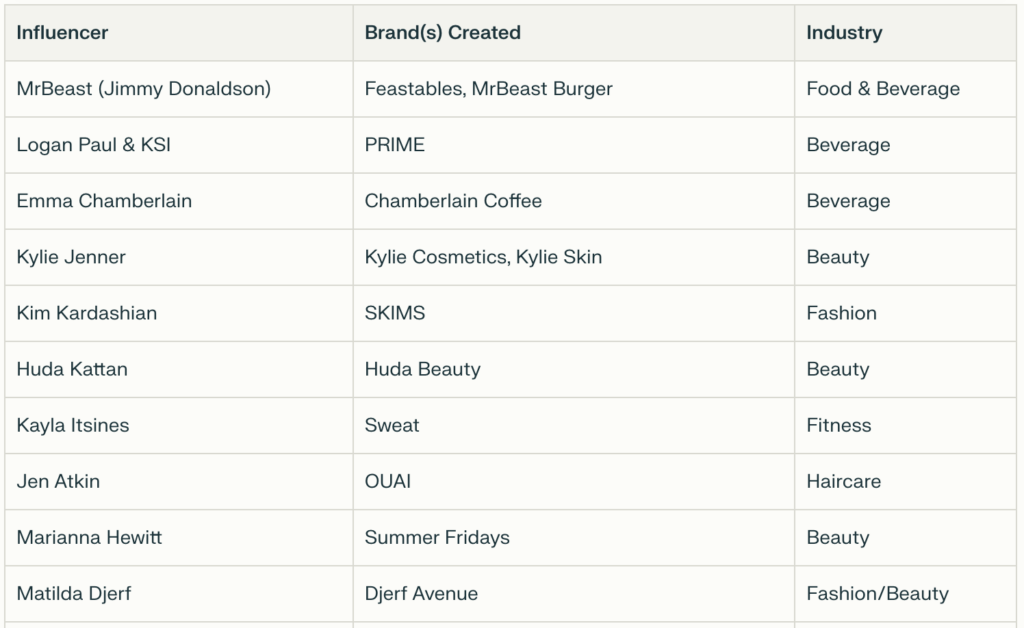Screen dimensions: 1024x628
Task: Click the Logan Paul & KSI cell
Action: point(93,145)
